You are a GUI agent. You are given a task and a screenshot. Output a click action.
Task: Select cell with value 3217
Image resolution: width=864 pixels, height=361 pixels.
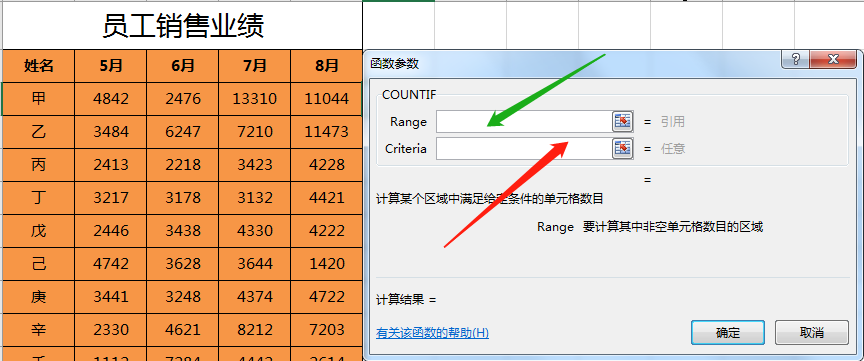click(111, 198)
